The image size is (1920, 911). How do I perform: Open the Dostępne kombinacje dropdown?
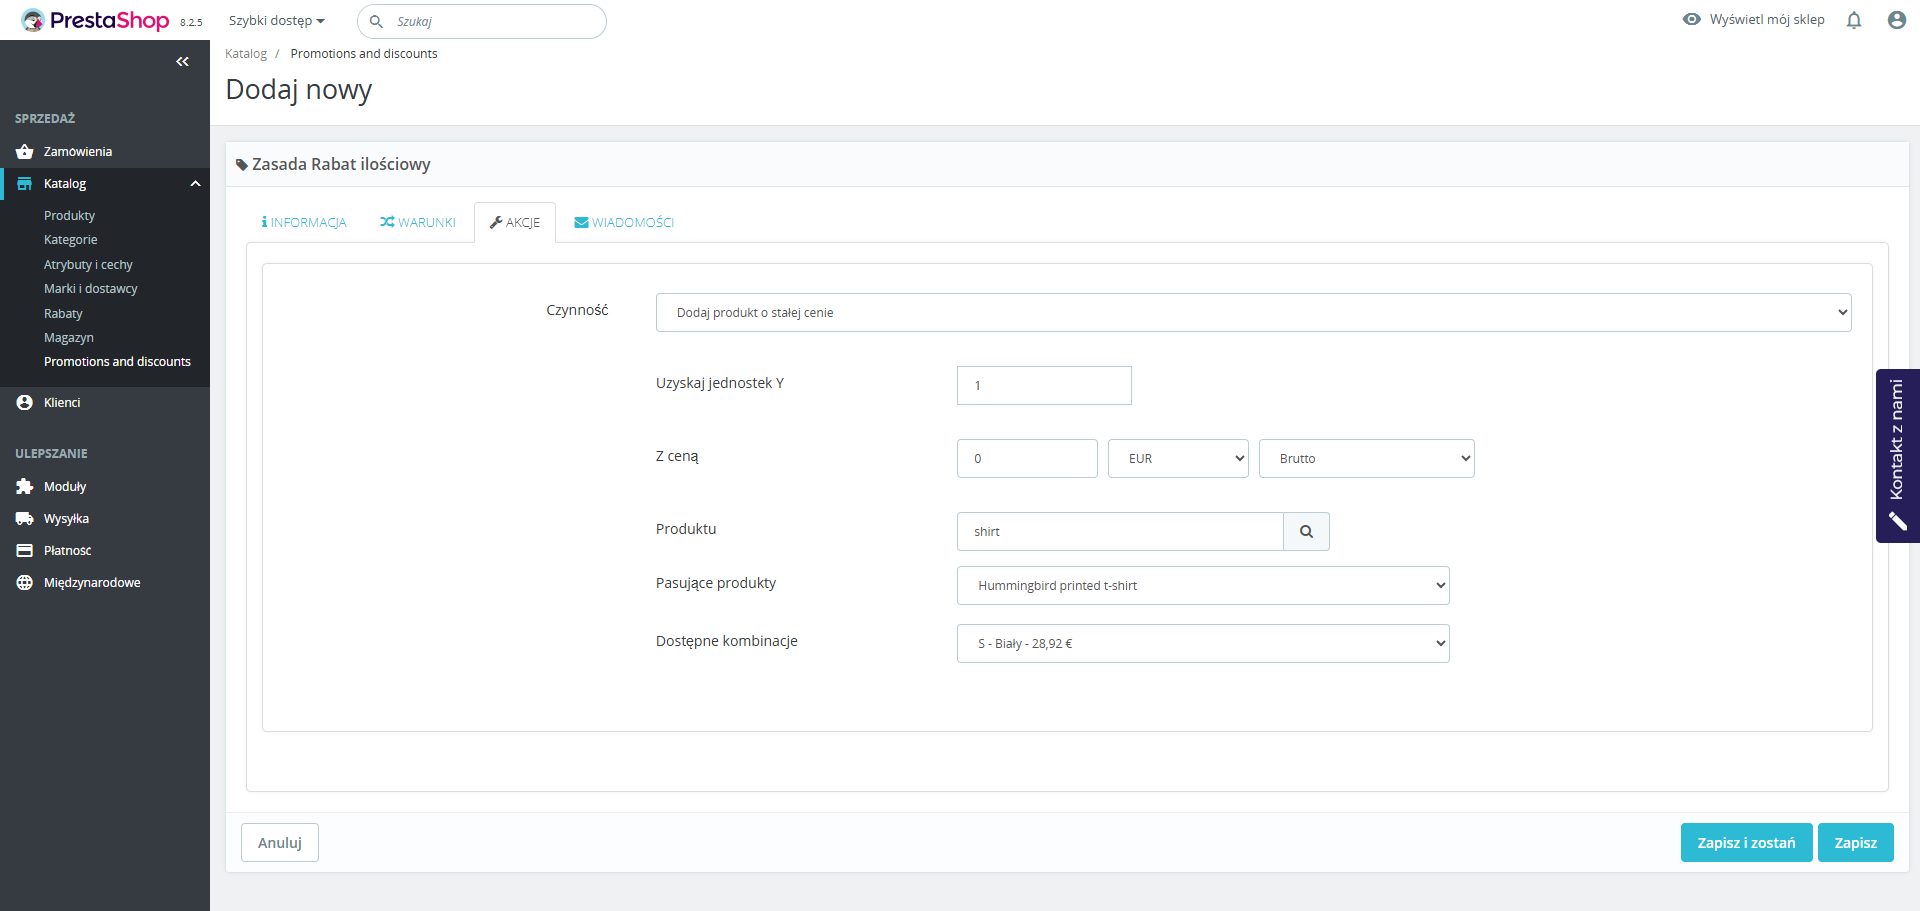click(1203, 644)
